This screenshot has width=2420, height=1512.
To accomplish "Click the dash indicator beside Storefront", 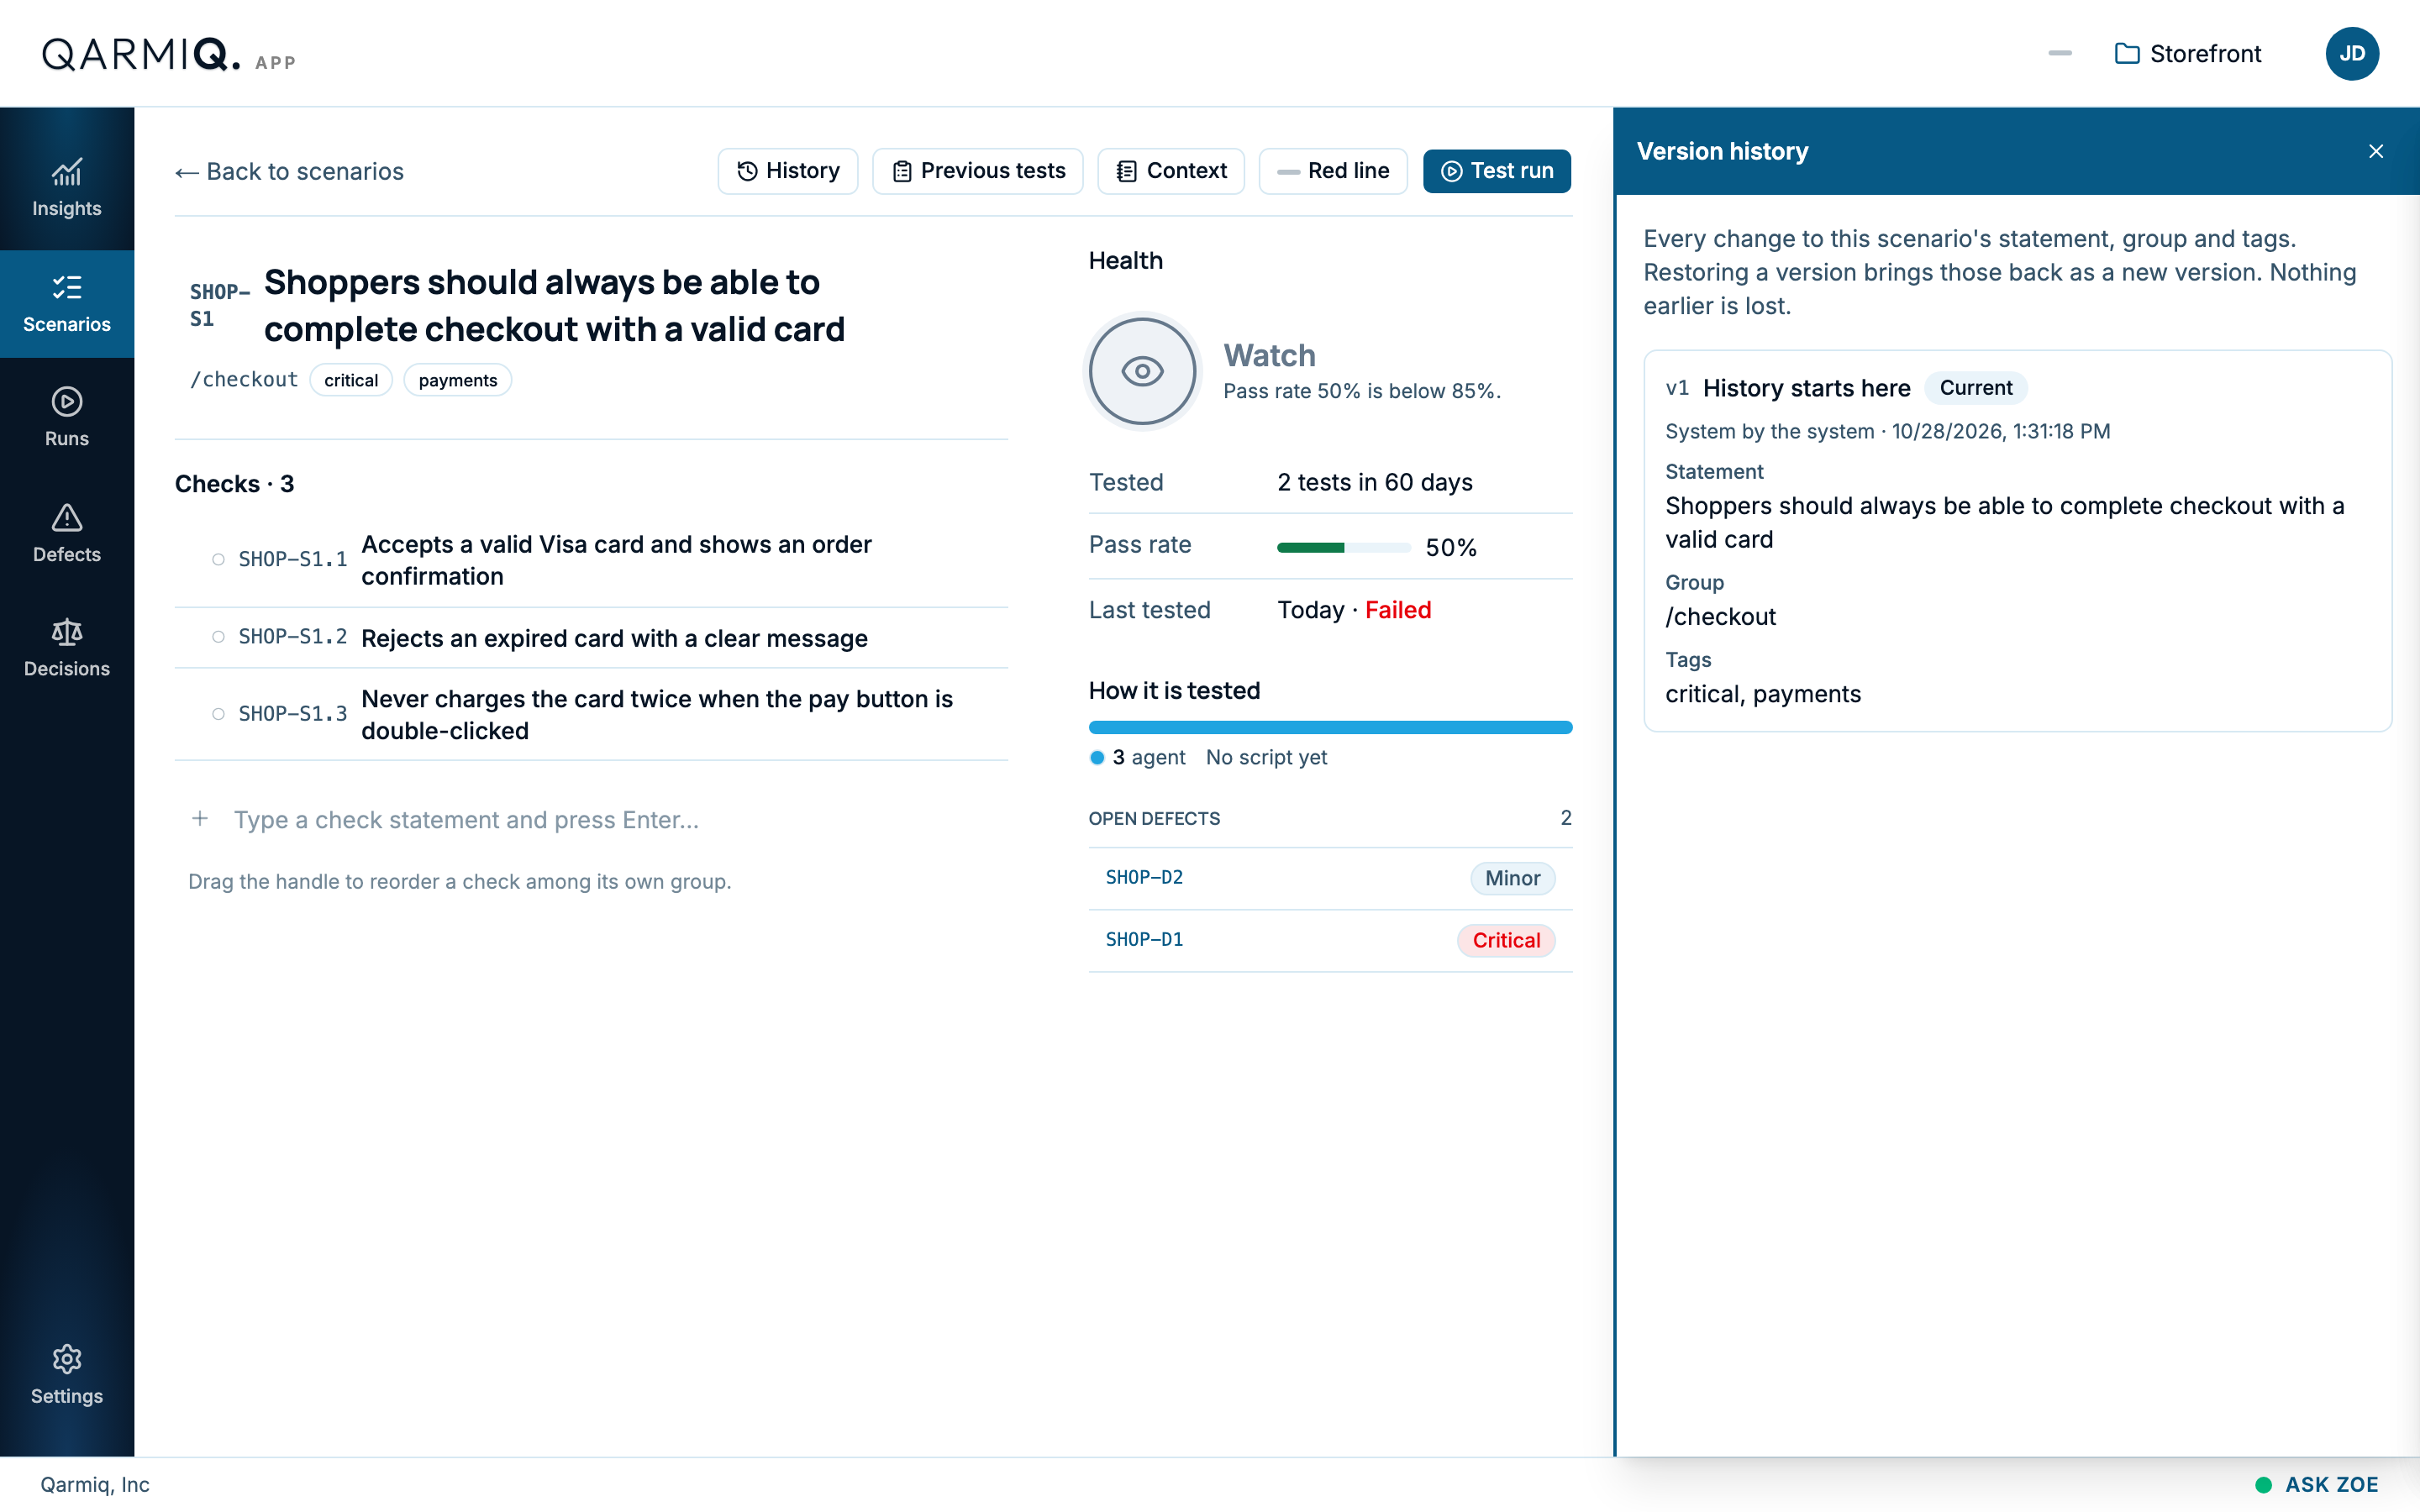I will click(x=2060, y=54).
